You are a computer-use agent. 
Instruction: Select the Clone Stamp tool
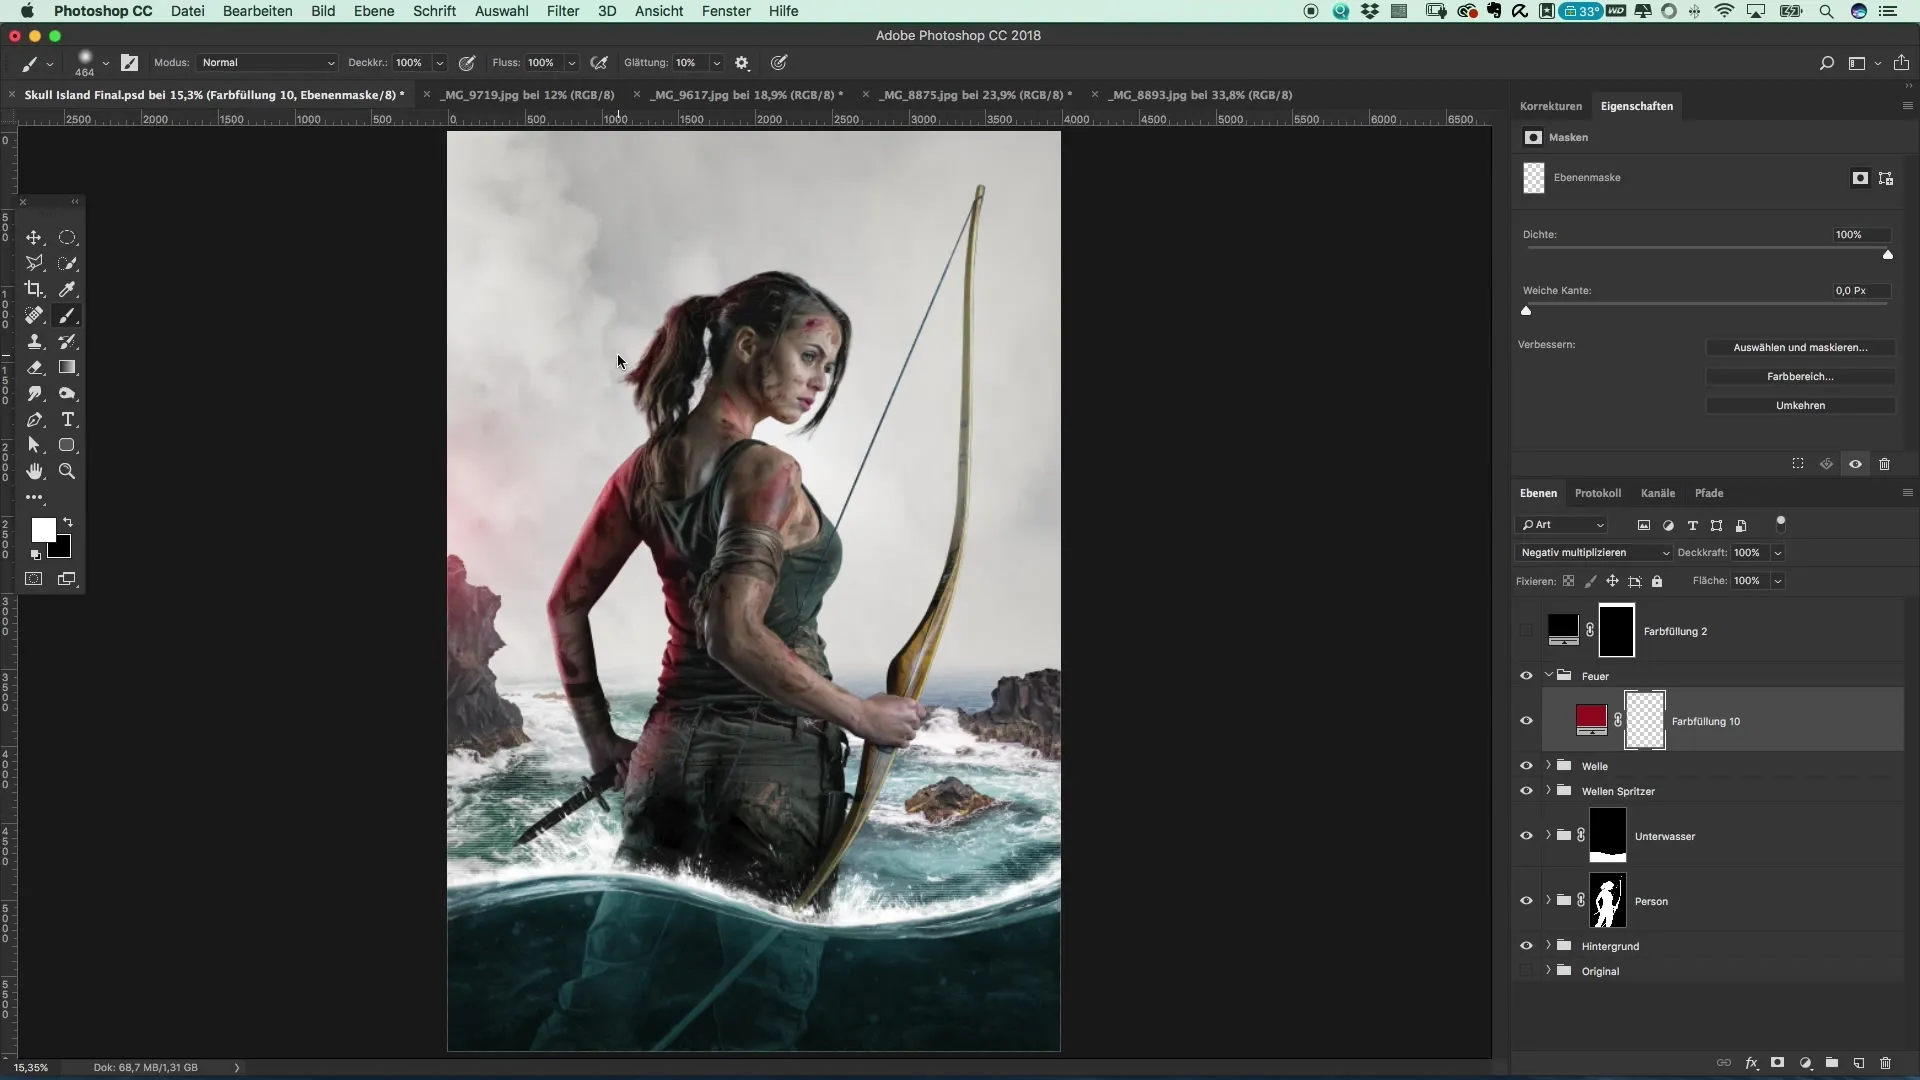coord(34,342)
